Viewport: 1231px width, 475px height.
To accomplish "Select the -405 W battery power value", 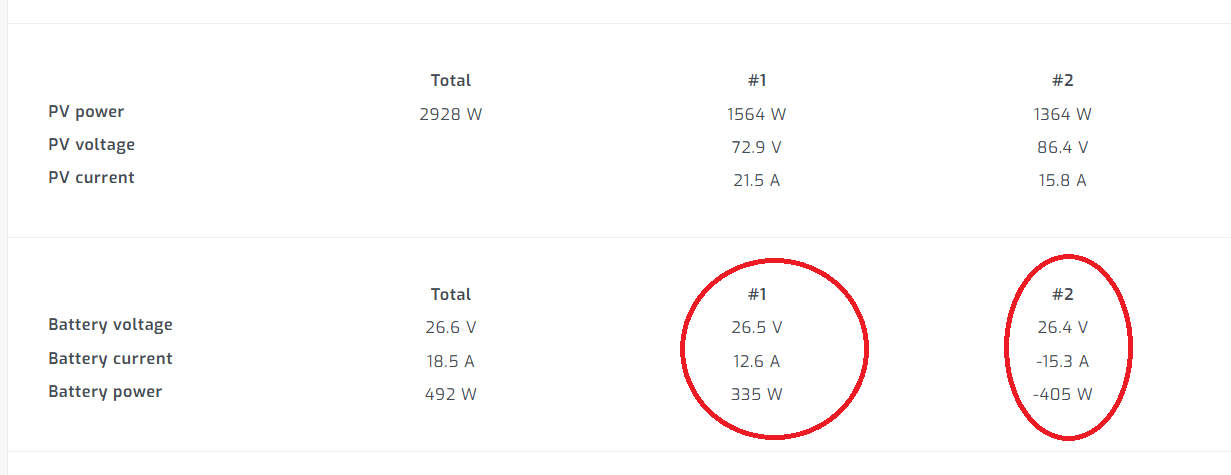I will pos(1062,394).
